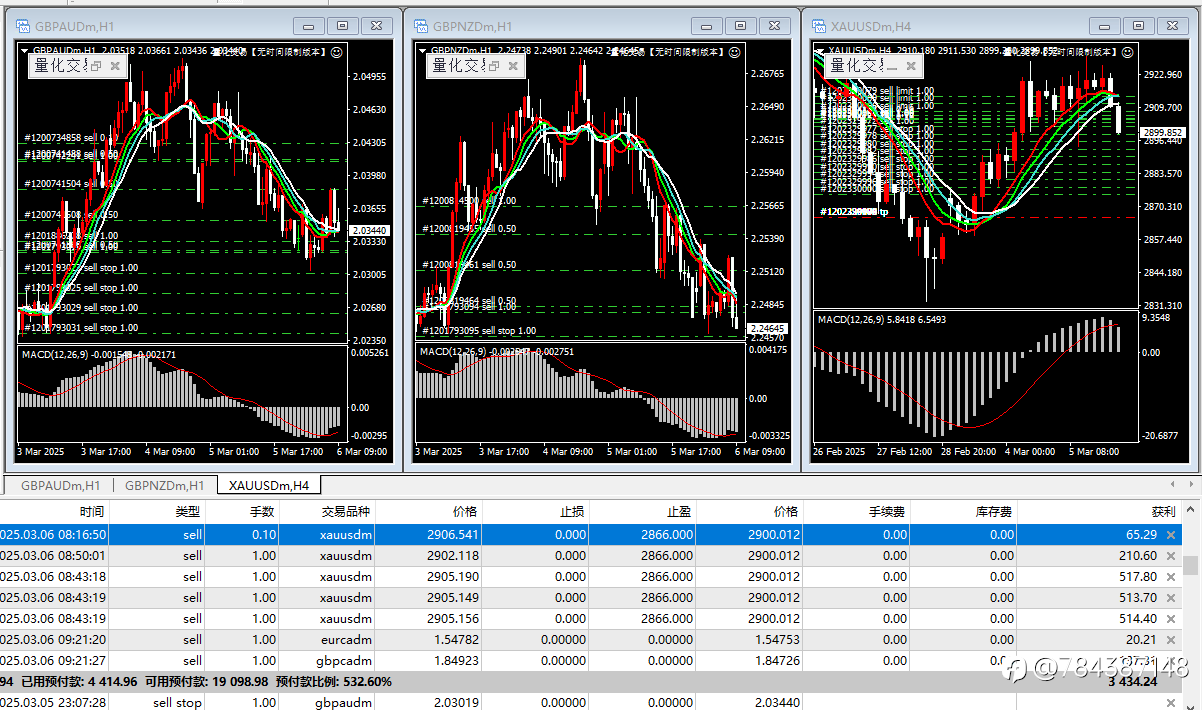Click order line #1201793031 sell stop on GBPAUDm

click(82, 328)
